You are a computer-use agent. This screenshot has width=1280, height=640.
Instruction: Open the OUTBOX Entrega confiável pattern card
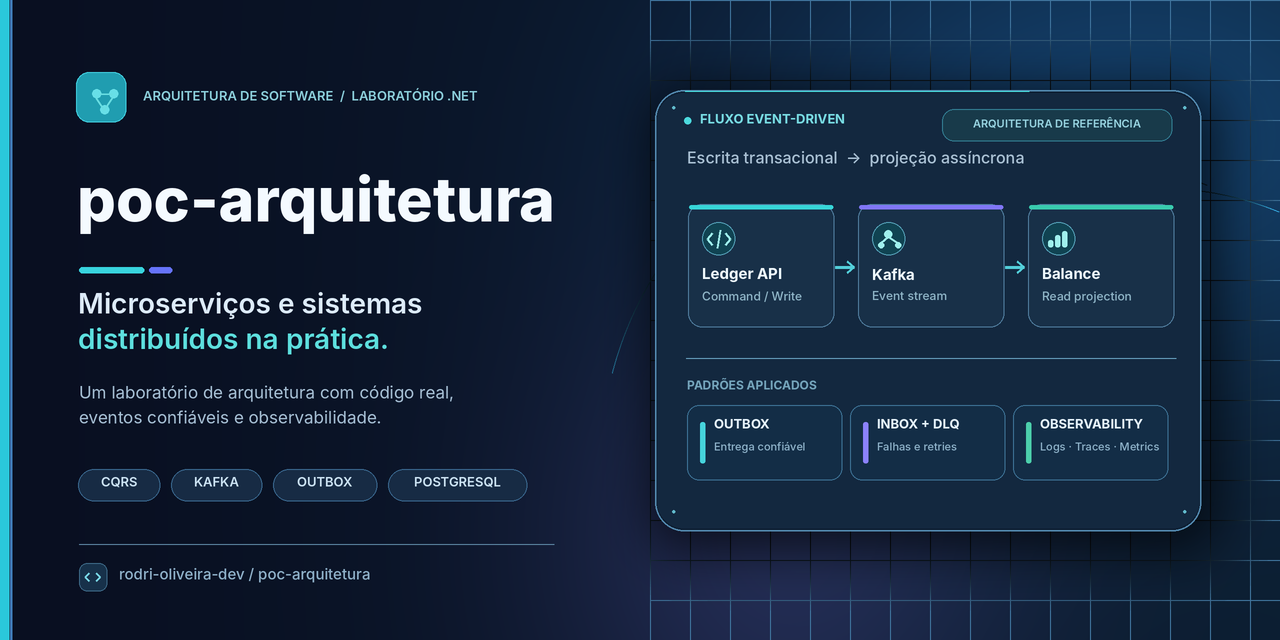[765, 442]
